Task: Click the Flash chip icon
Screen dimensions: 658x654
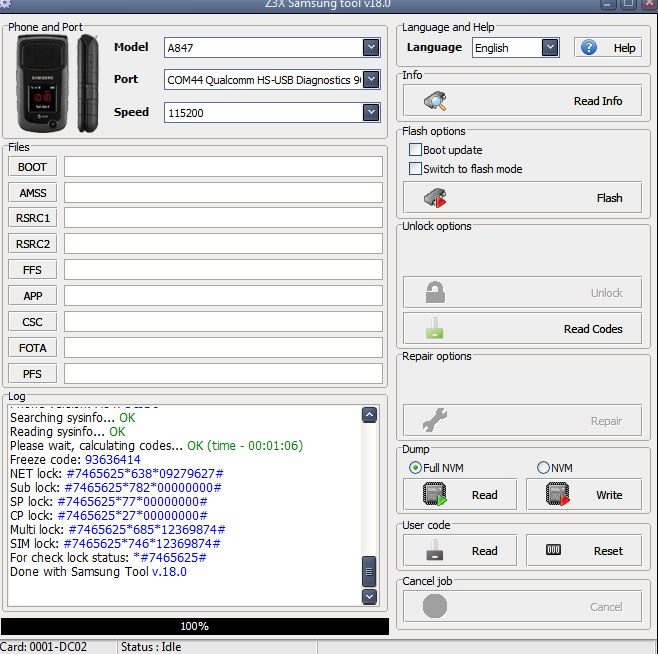Action: click(435, 198)
